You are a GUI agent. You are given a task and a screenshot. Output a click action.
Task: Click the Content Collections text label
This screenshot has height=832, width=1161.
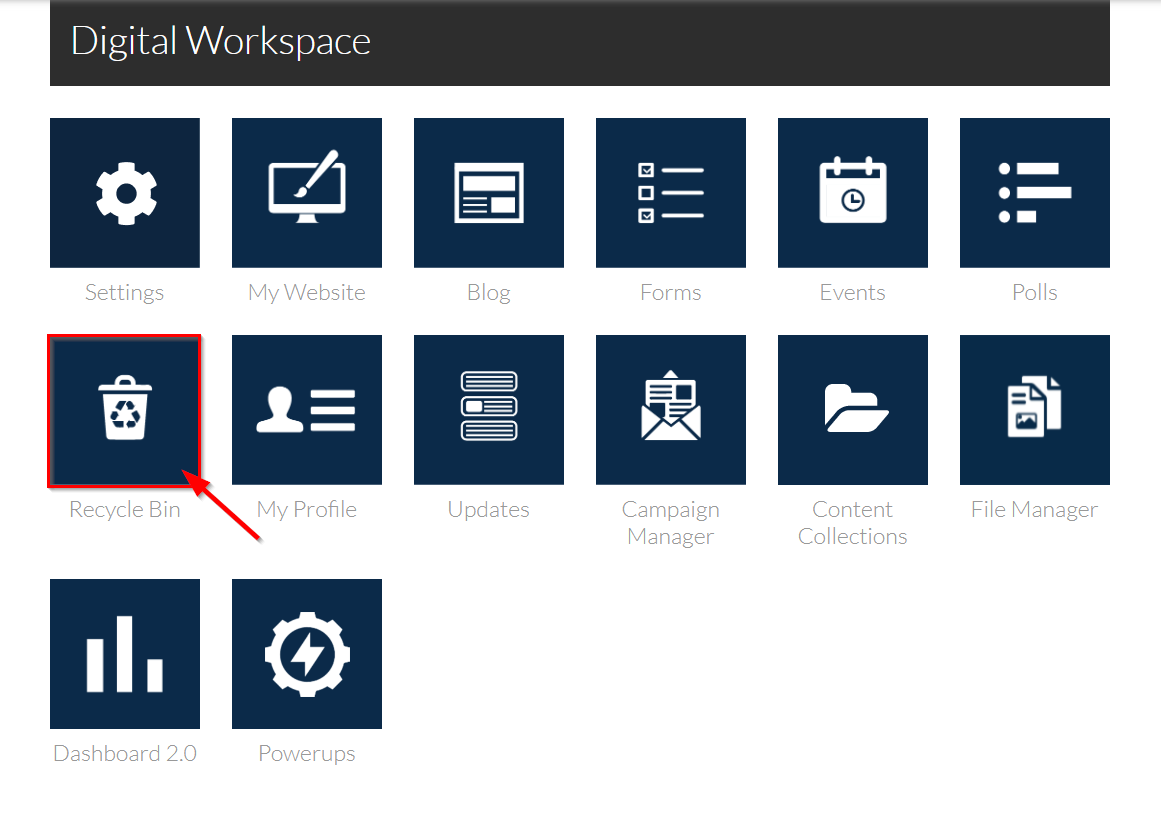(852, 523)
